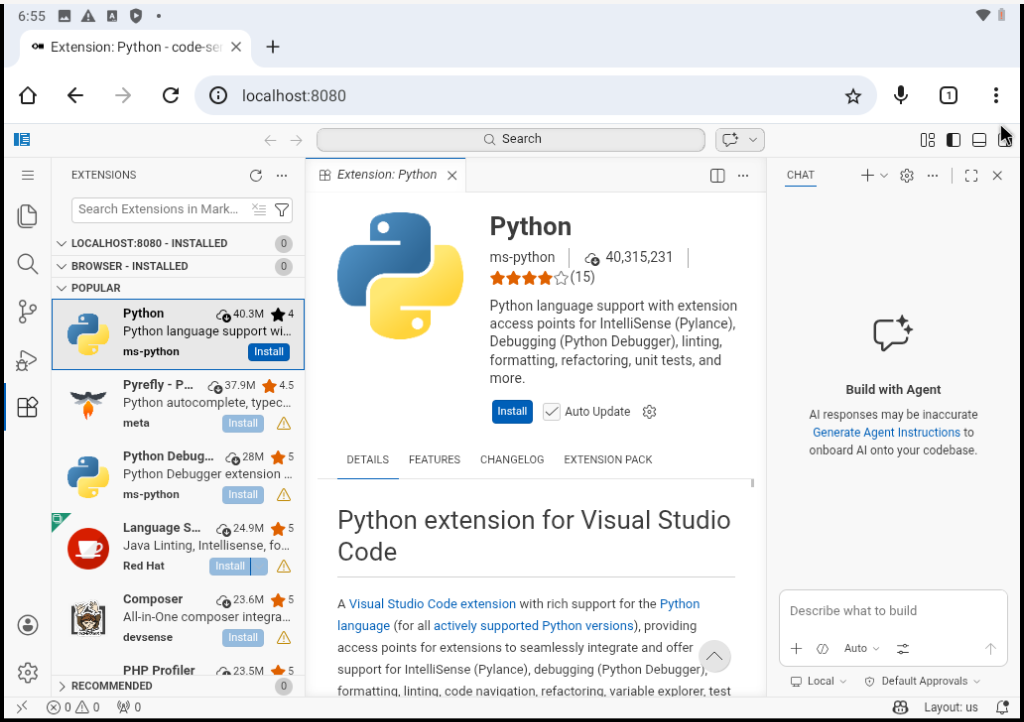Open the Accounts menu icon

click(x=27, y=625)
